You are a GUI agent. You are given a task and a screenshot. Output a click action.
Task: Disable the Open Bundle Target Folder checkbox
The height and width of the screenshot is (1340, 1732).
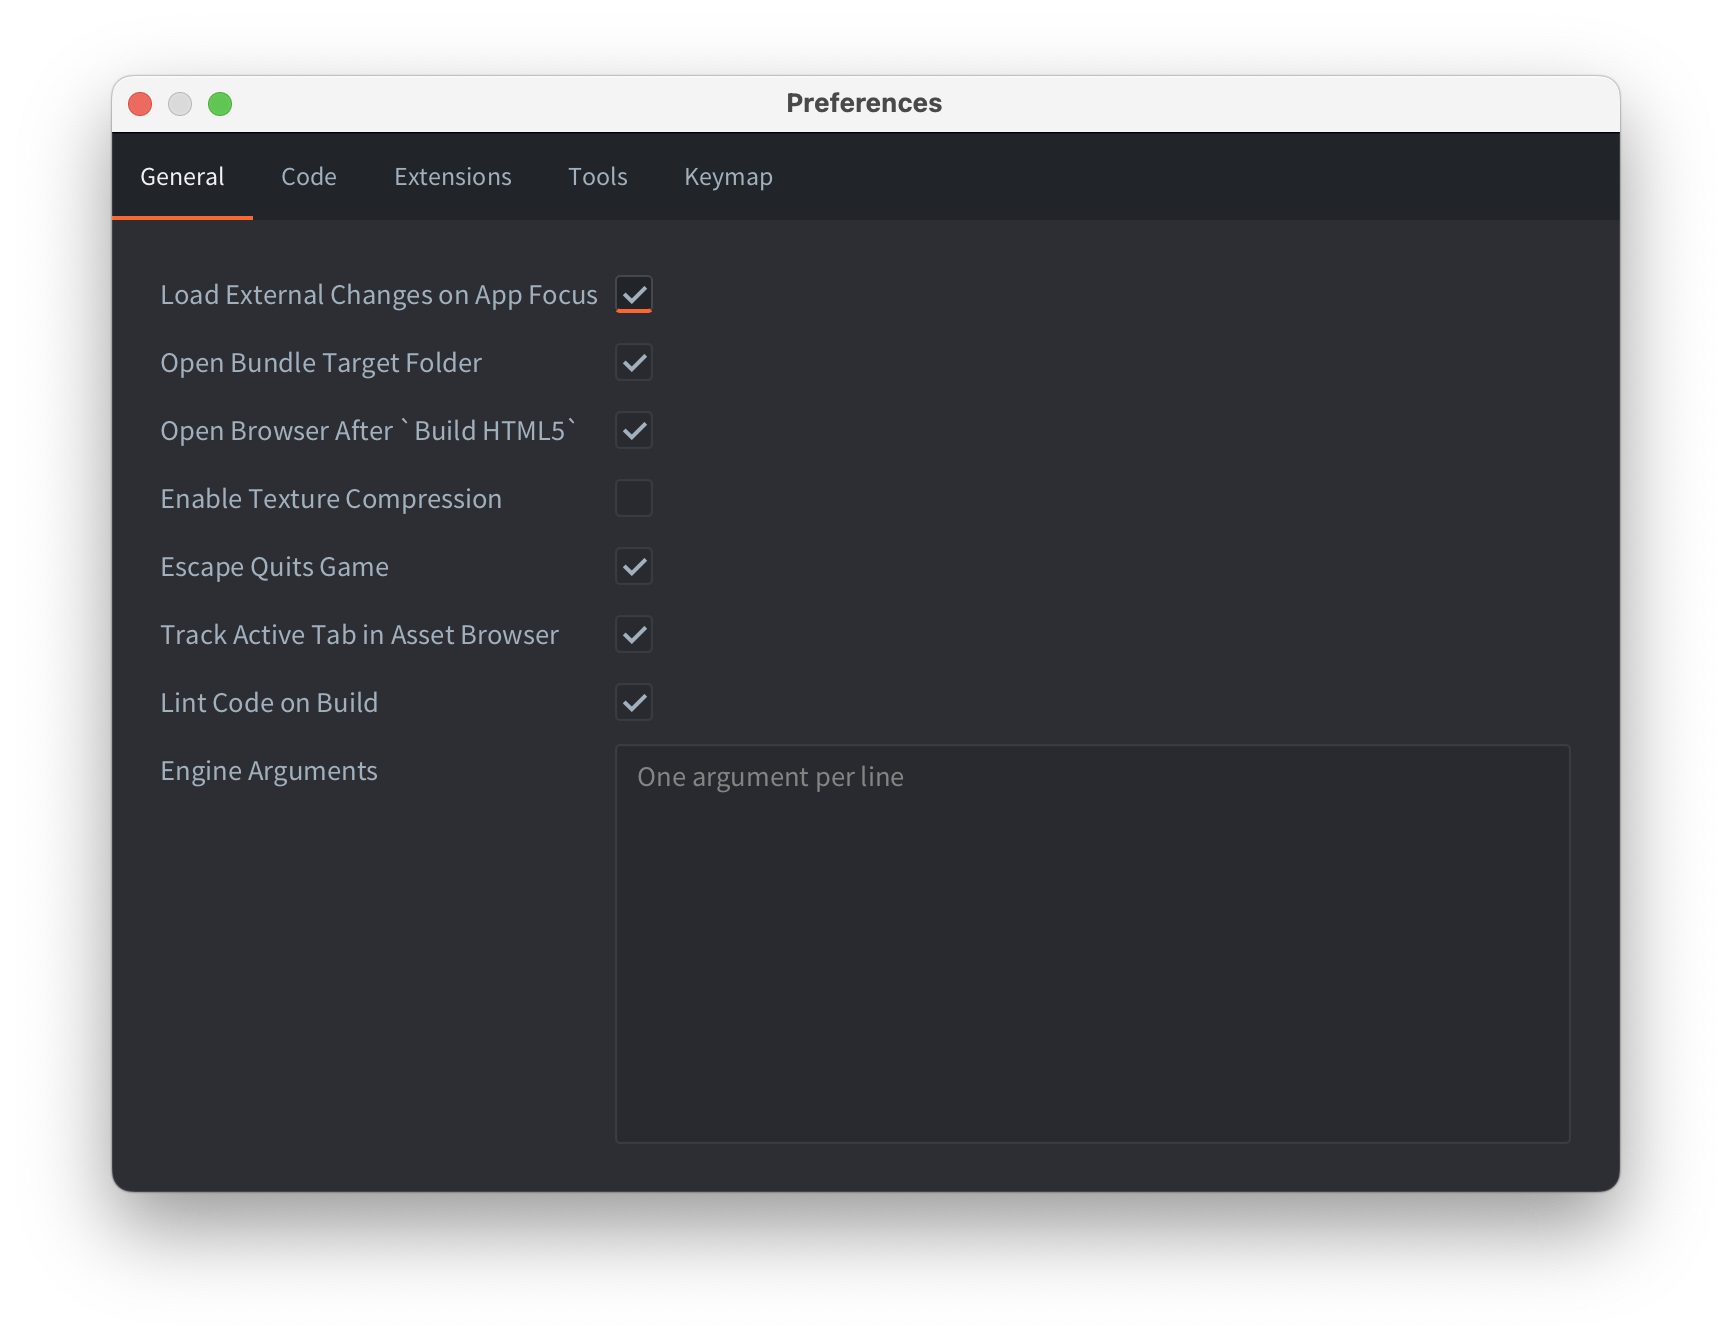[634, 363]
